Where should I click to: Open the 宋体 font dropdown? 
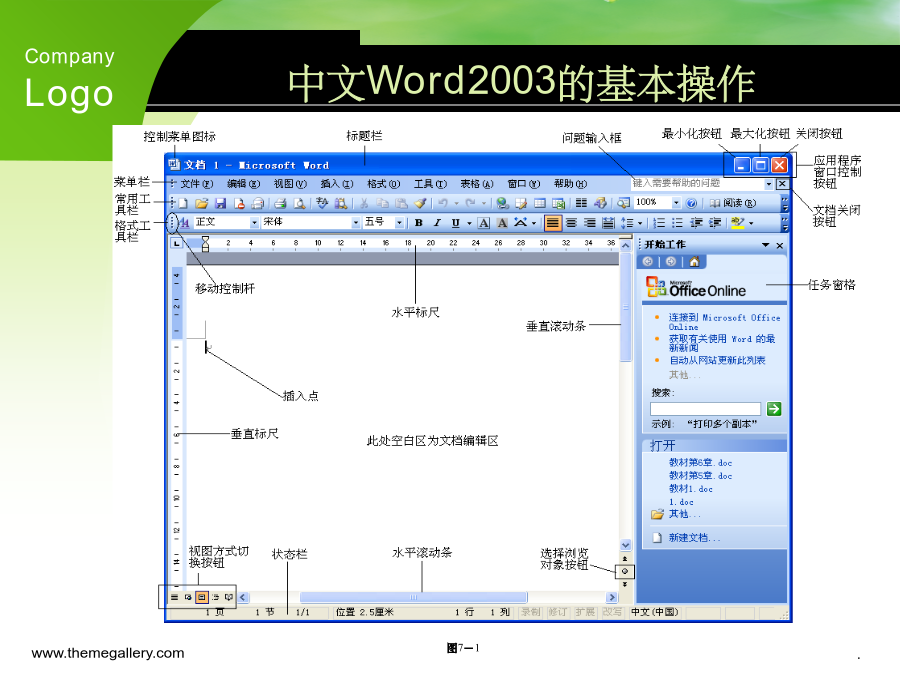click(x=356, y=222)
